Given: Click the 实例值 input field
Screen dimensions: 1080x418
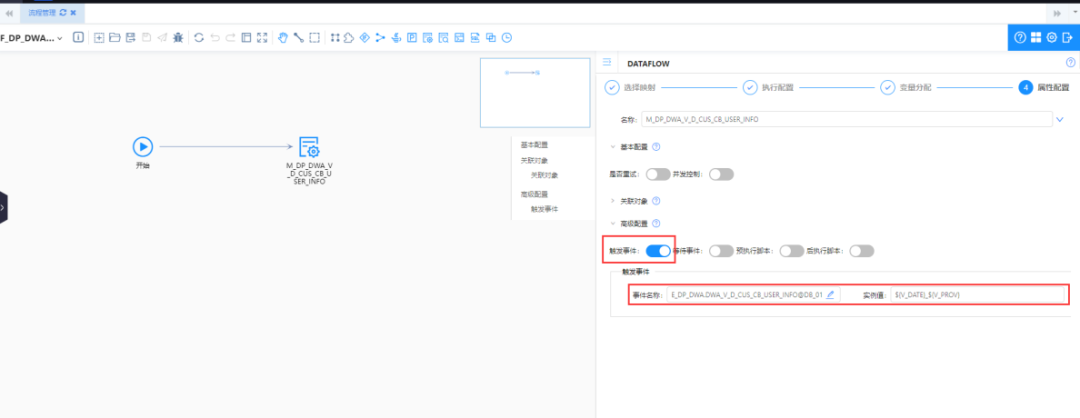Looking at the screenshot, I should 976,294.
